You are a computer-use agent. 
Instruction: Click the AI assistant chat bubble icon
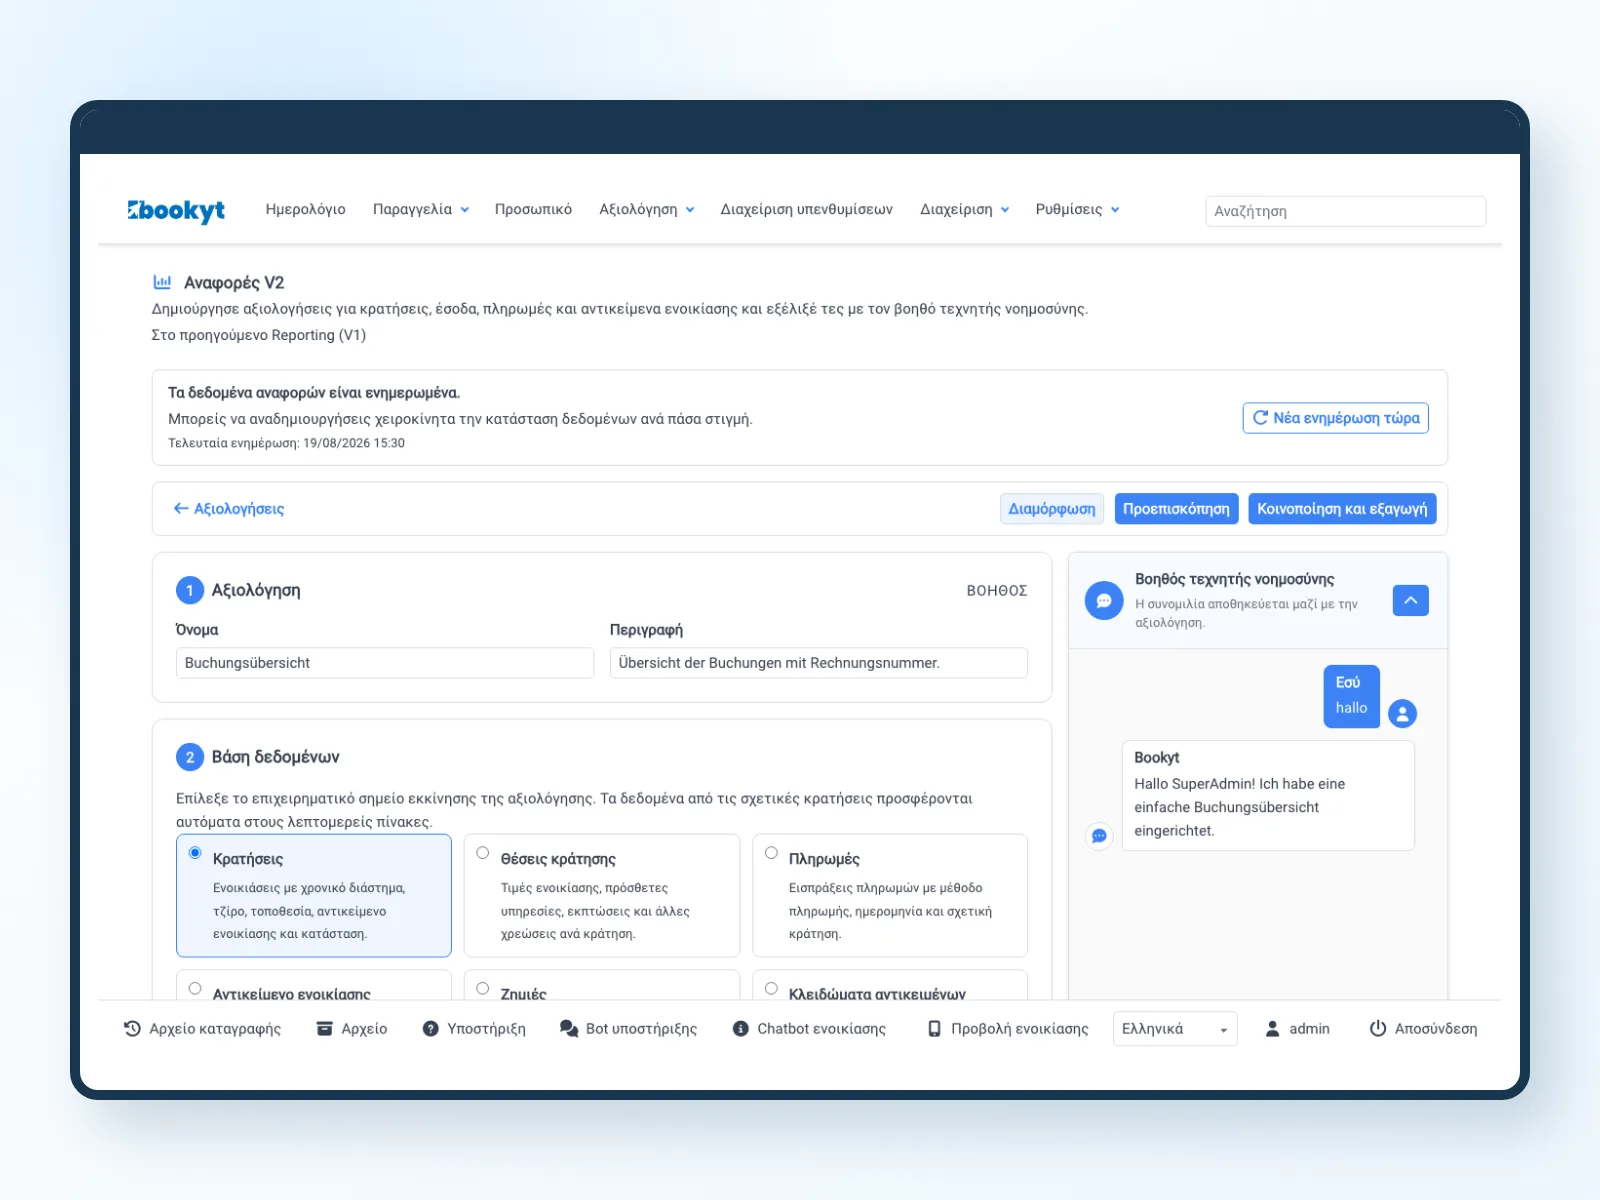[1104, 601]
